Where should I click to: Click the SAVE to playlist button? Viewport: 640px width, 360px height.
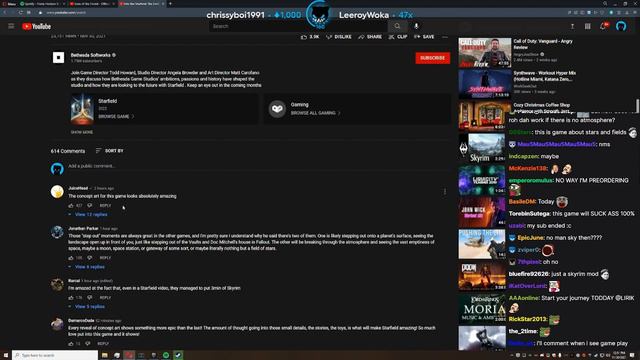click(424, 37)
